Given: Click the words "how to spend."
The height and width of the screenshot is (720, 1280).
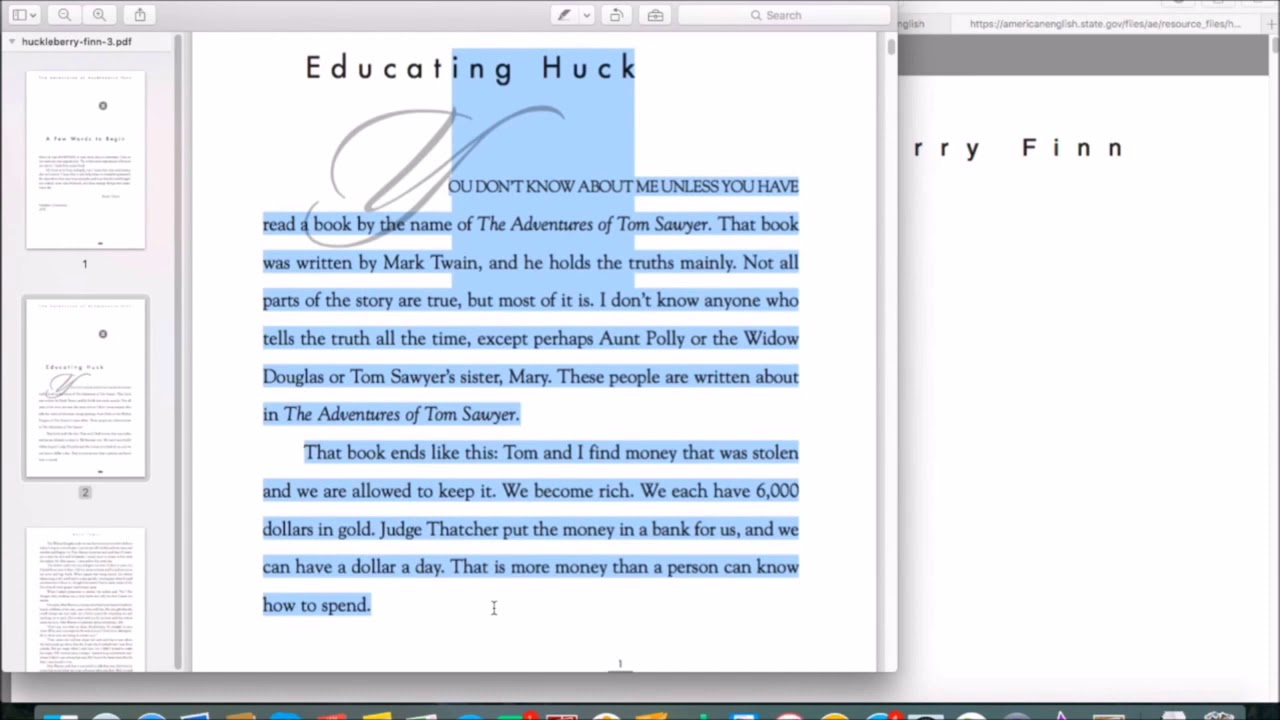Looking at the screenshot, I should (x=316, y=605).
